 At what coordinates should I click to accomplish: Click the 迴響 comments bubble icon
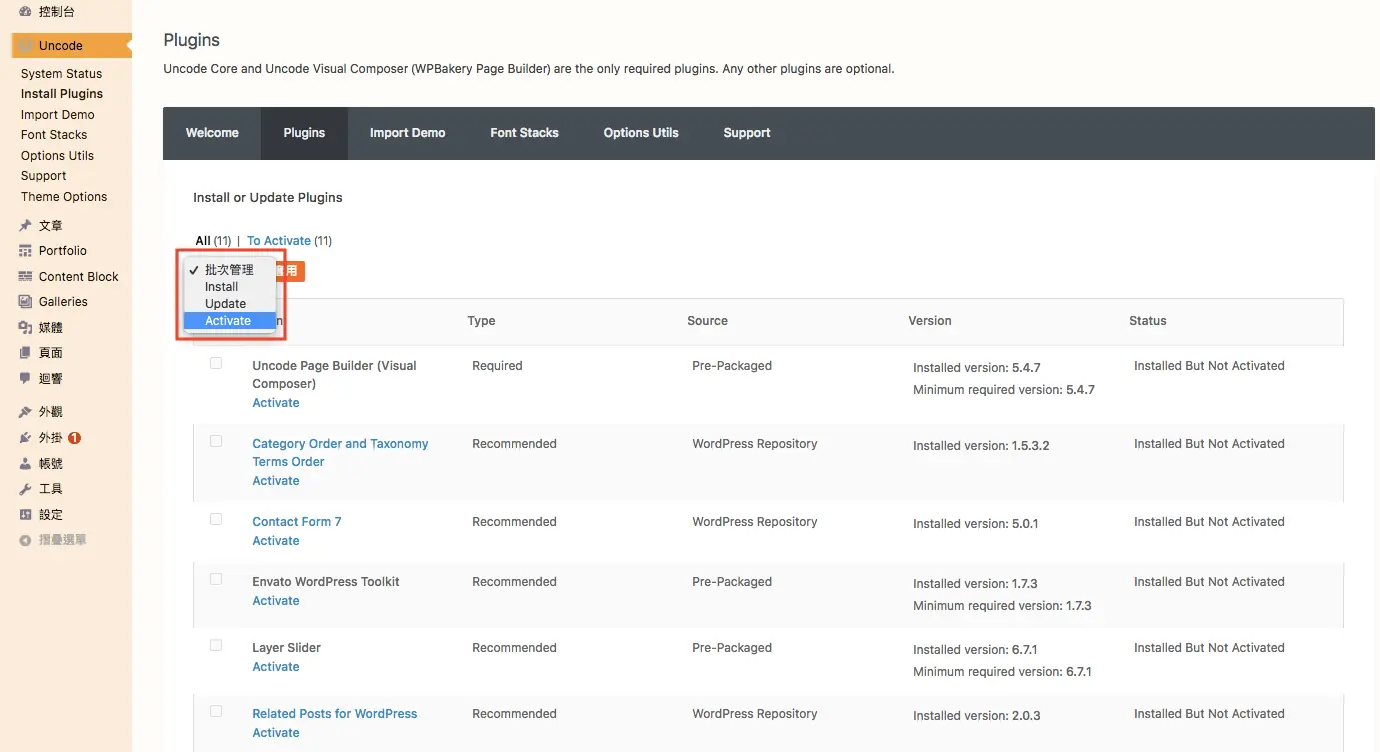click(x=26, y=379)
